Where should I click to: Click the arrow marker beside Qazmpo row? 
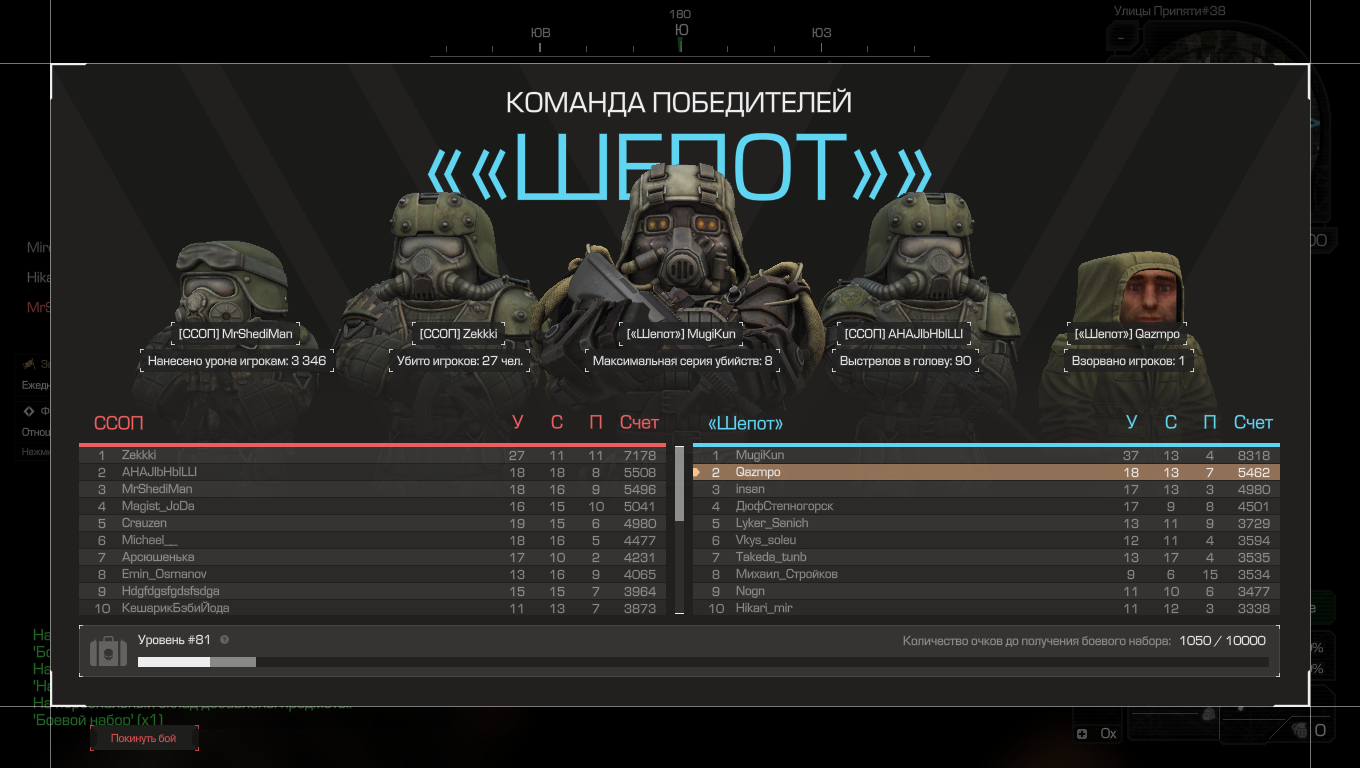pos(698,472)
